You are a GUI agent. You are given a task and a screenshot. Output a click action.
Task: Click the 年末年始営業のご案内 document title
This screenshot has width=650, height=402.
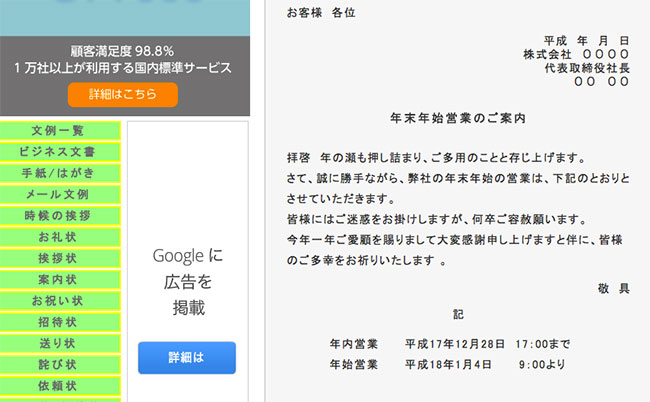[458, 118]
